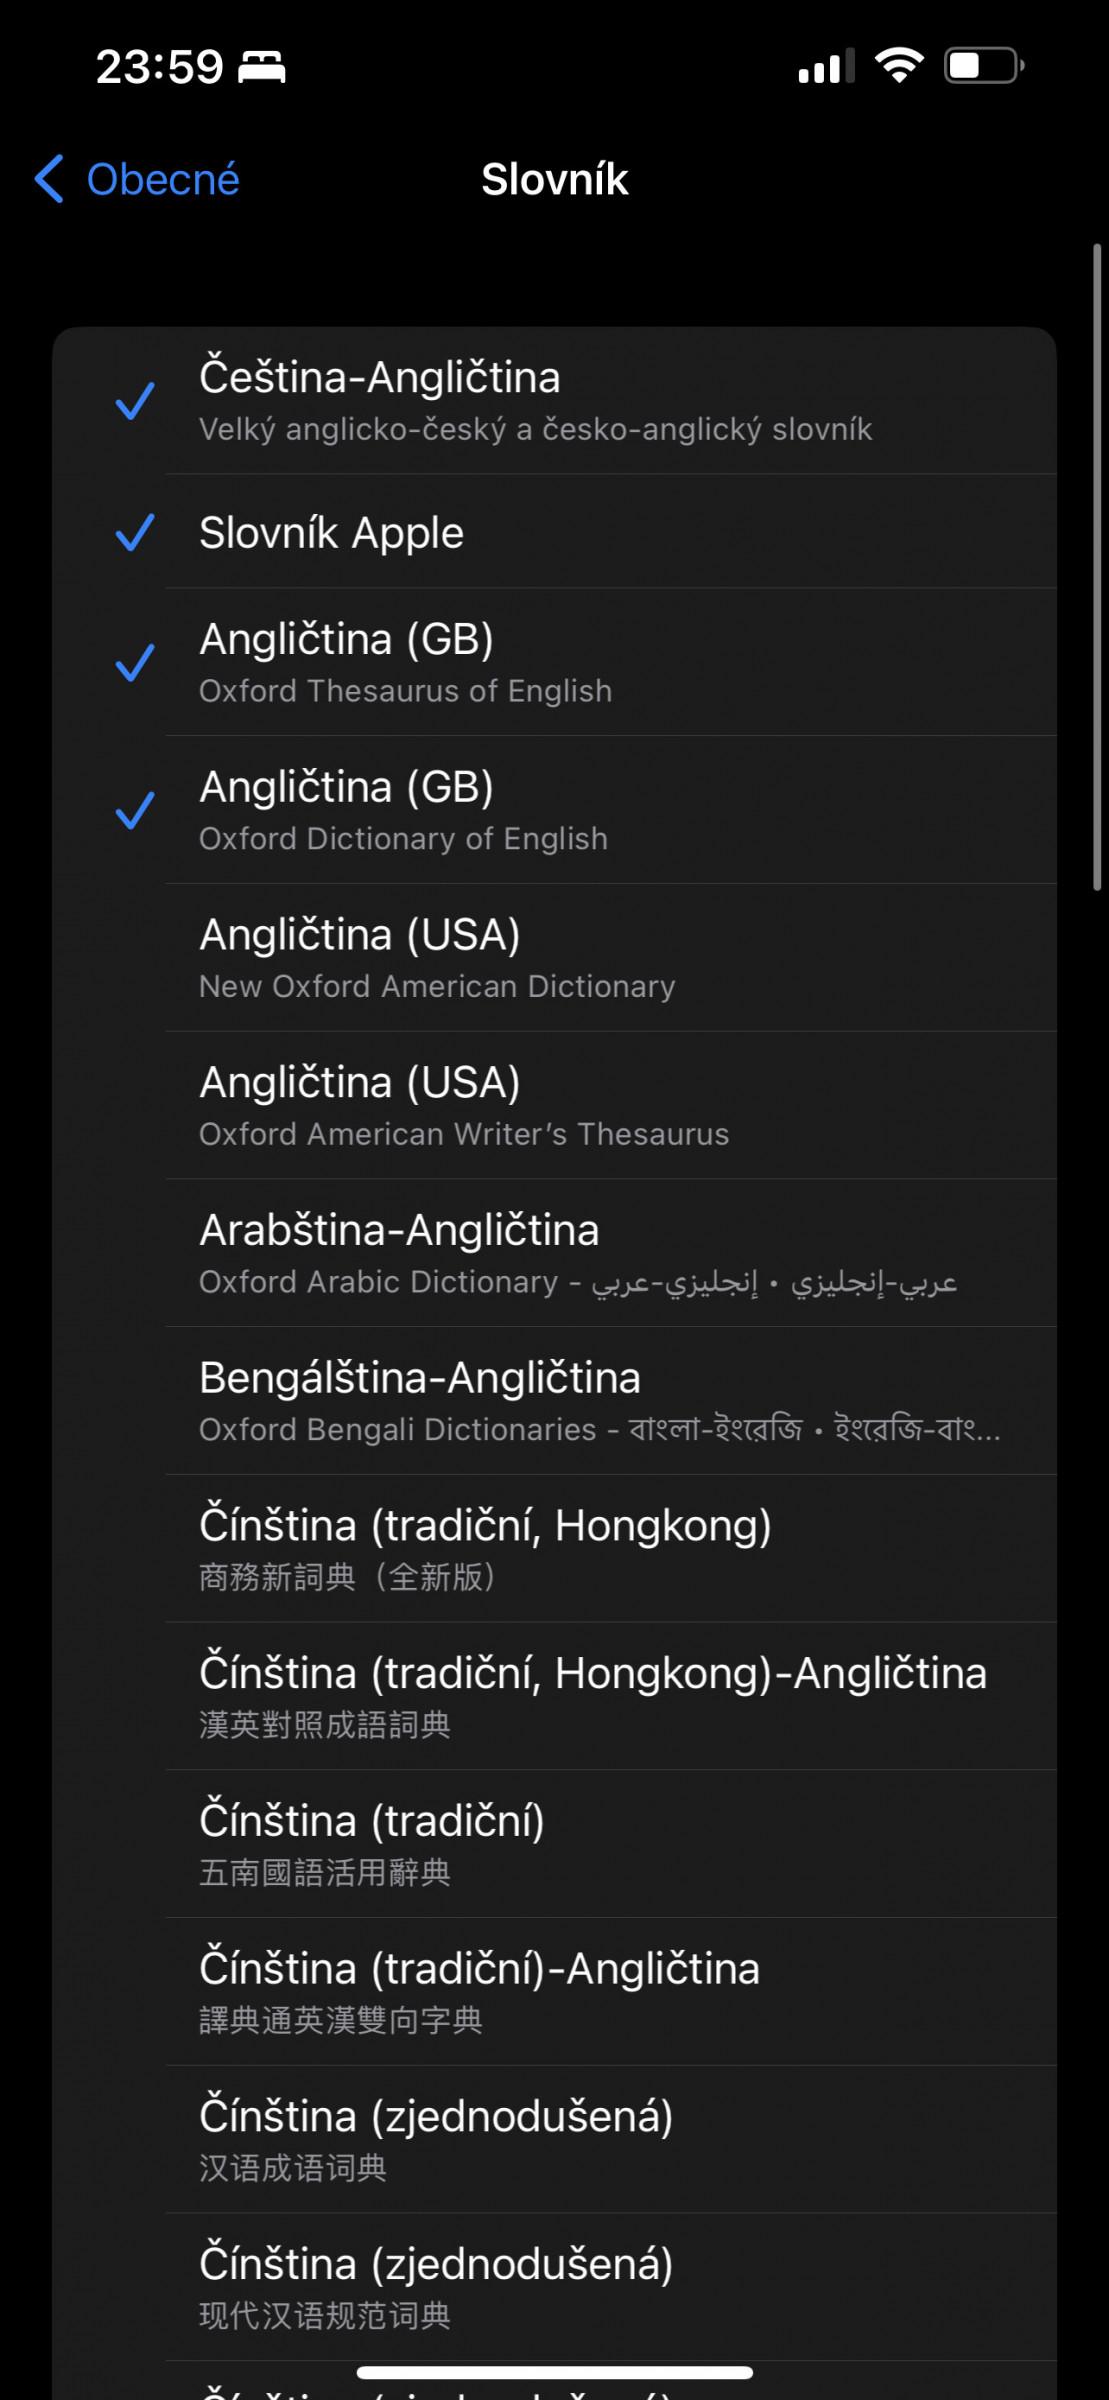Screen dimensions: 1109x2400
Task: Tap the 23:59 status bar clock
Action: (159, 68)
